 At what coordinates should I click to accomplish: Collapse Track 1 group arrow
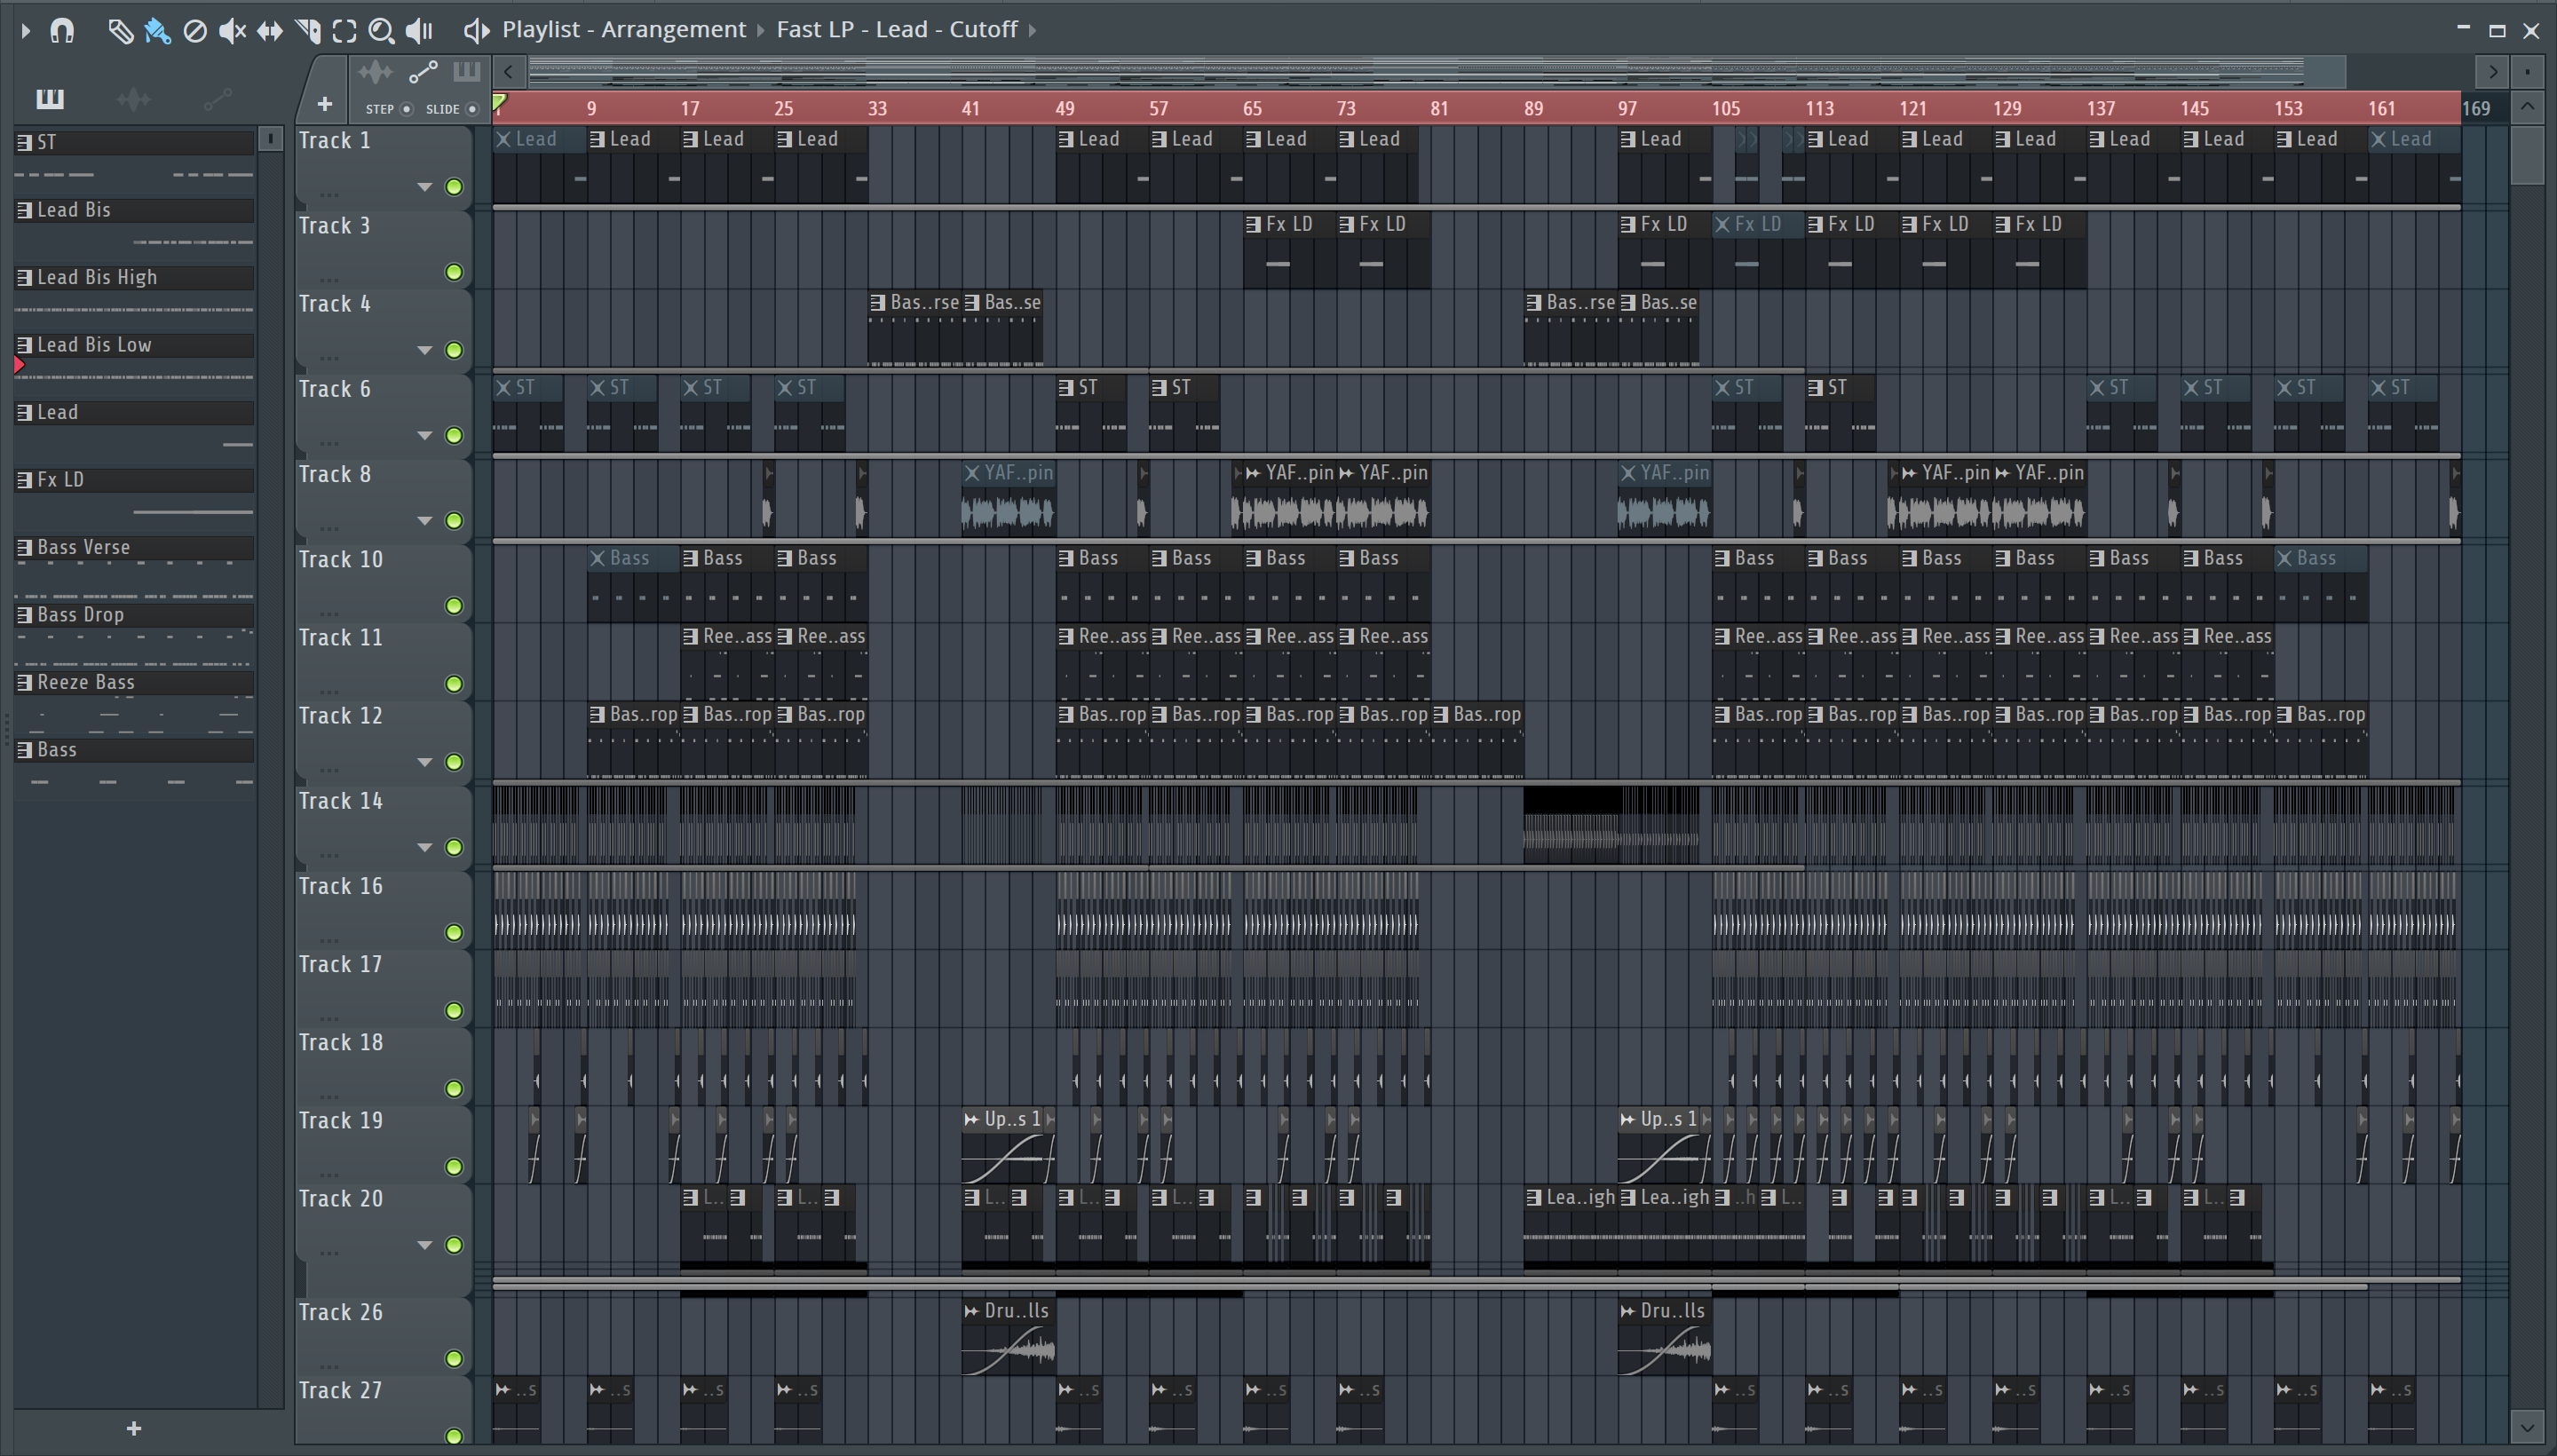[424, 187]
